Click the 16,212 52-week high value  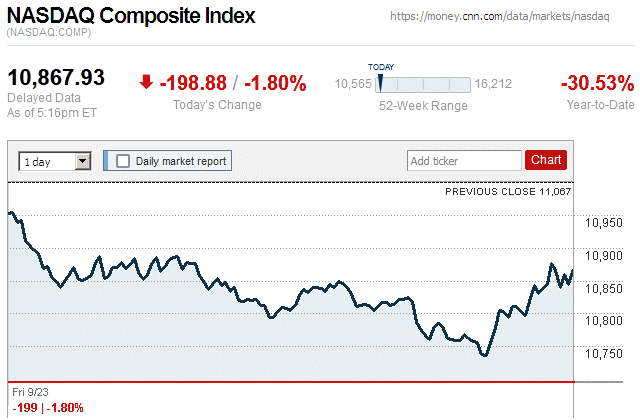point(494,84)
